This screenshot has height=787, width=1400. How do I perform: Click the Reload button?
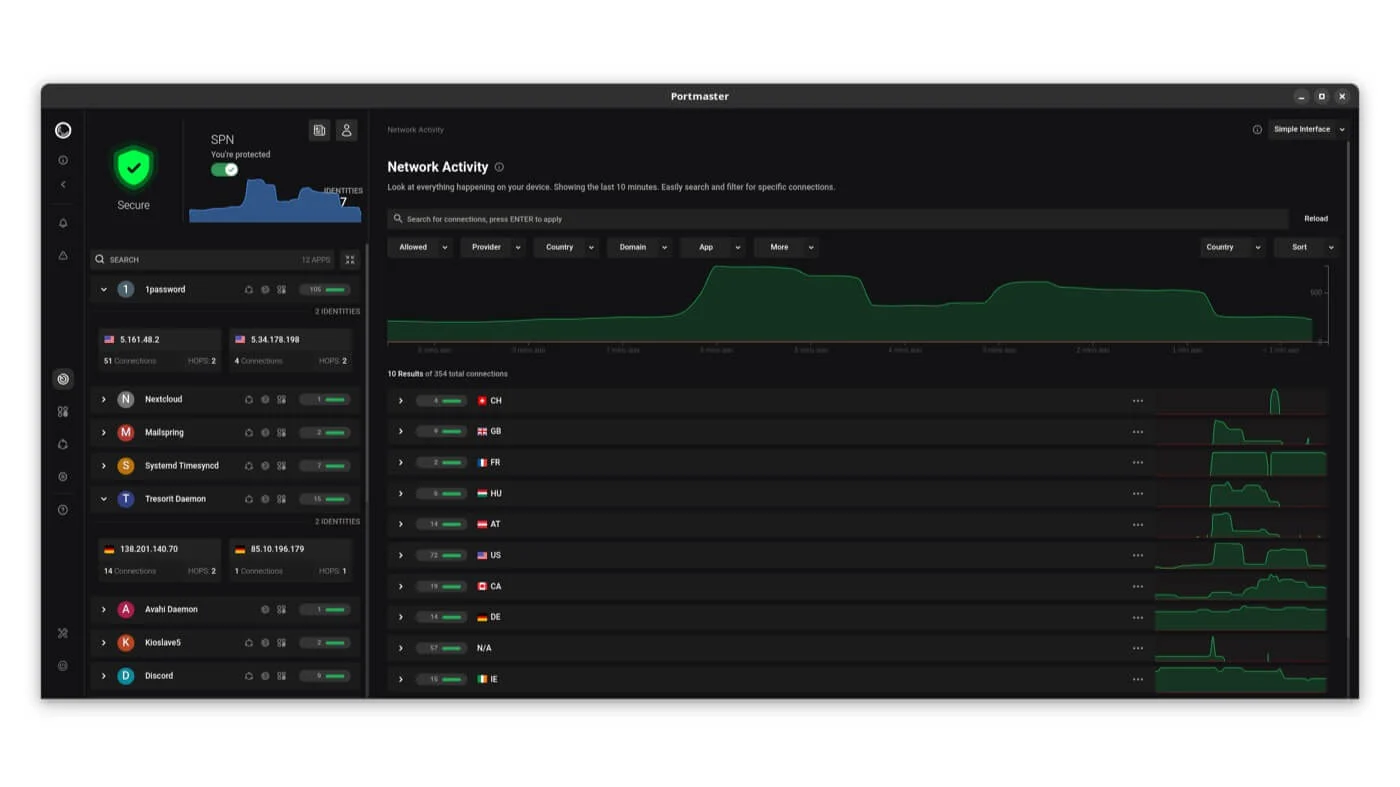click(1315, 219)
